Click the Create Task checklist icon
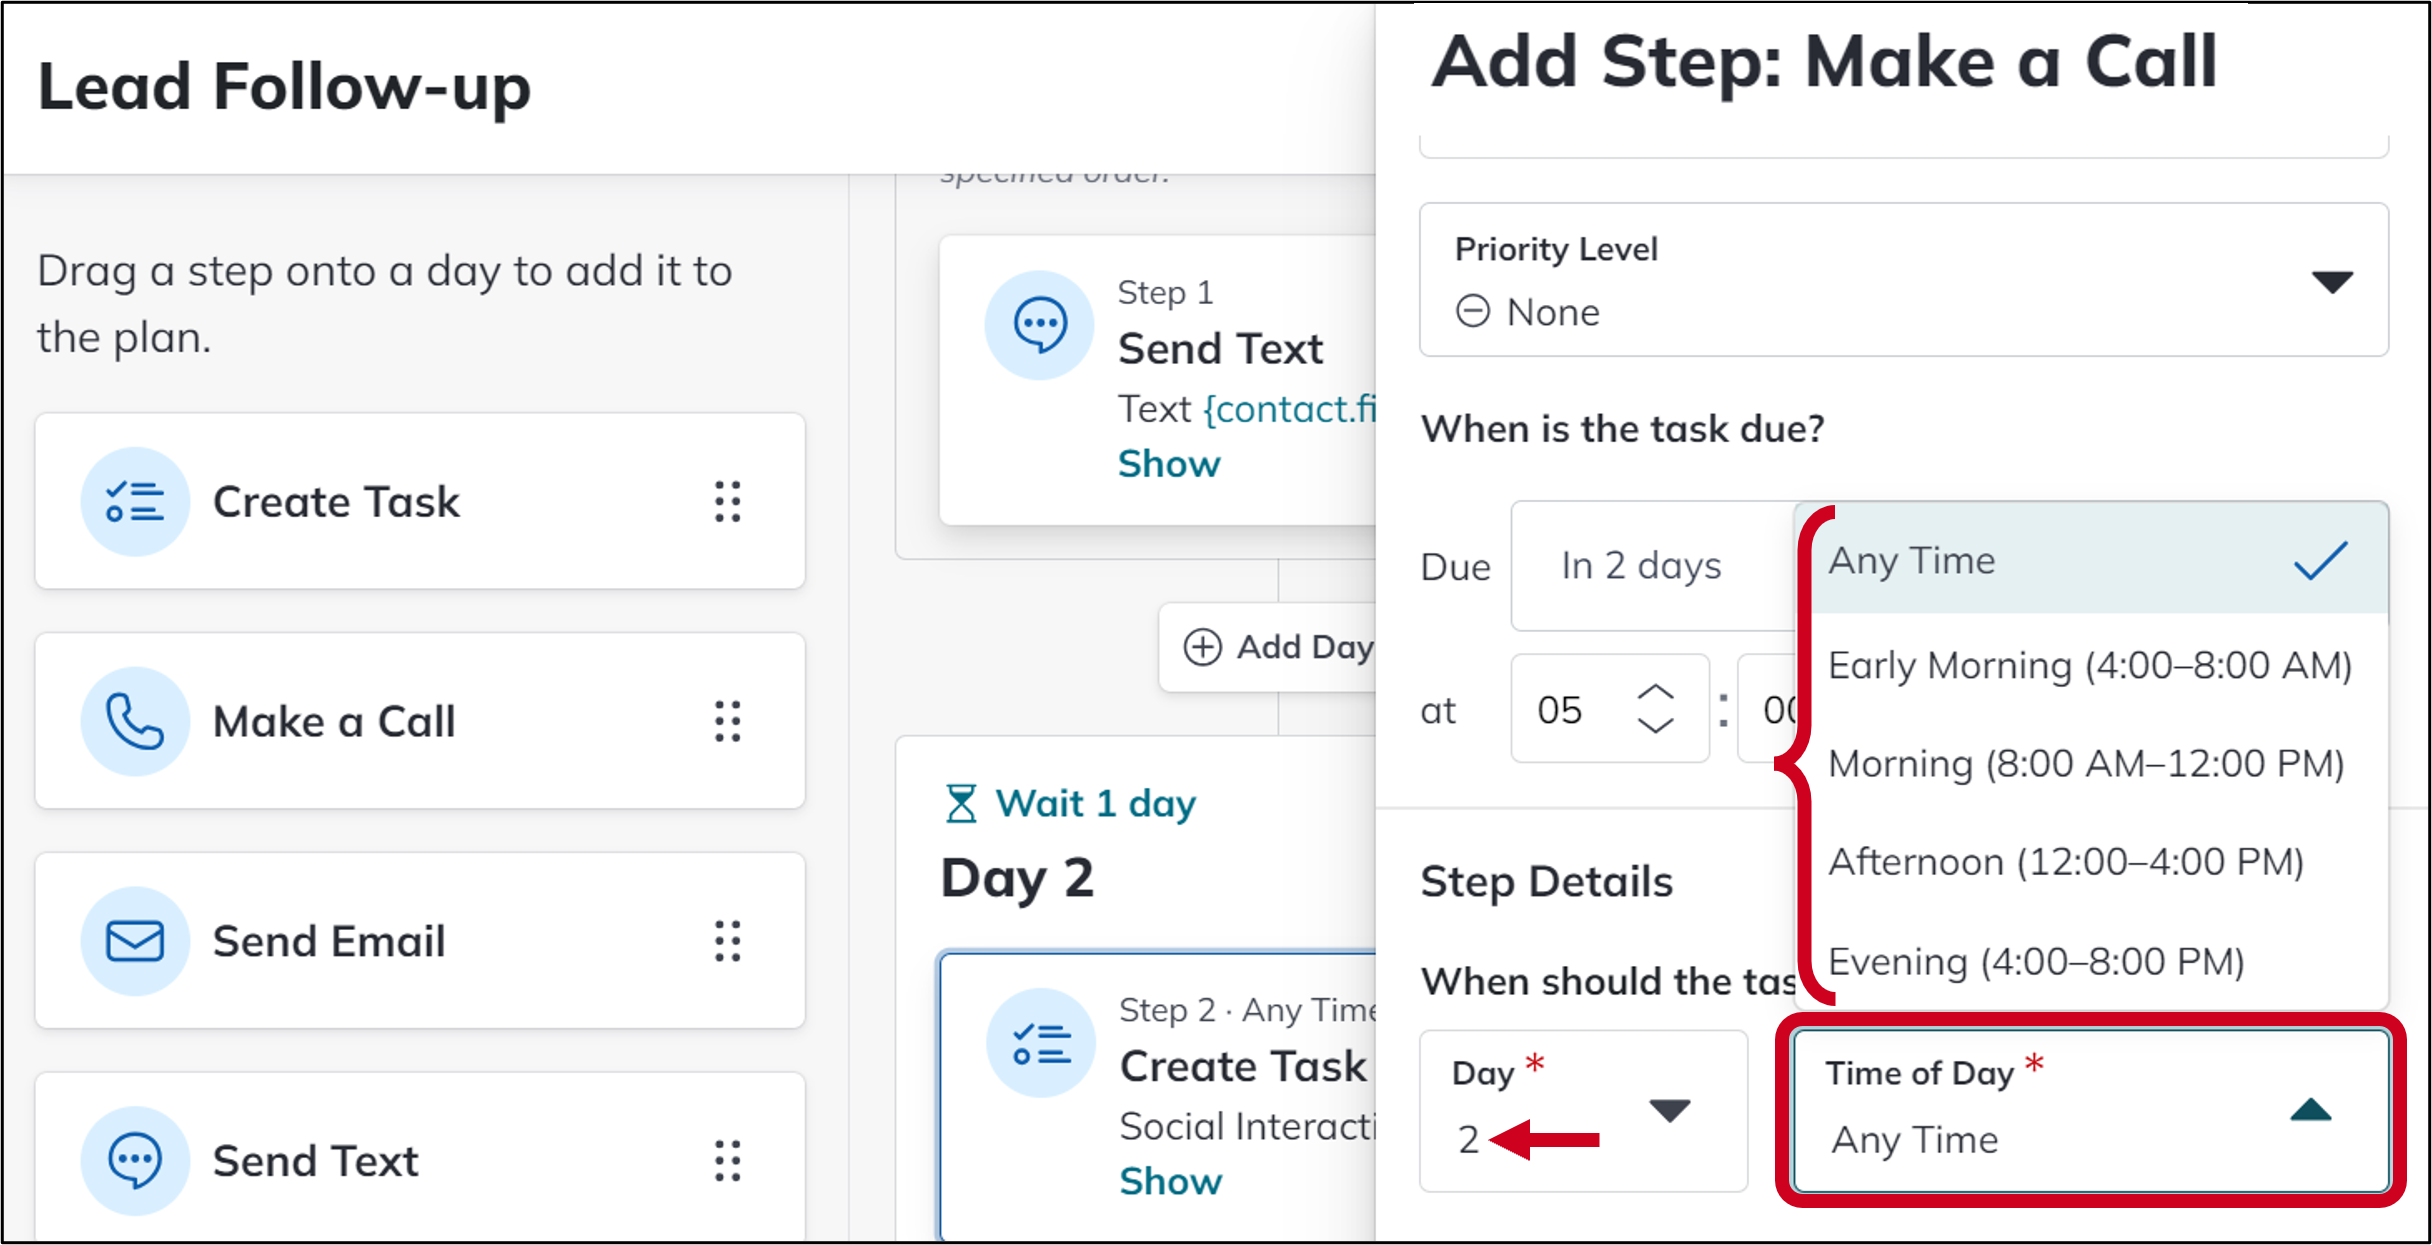The width and height of the screenshot is (2432, 1245). click(x=135, y=501)
